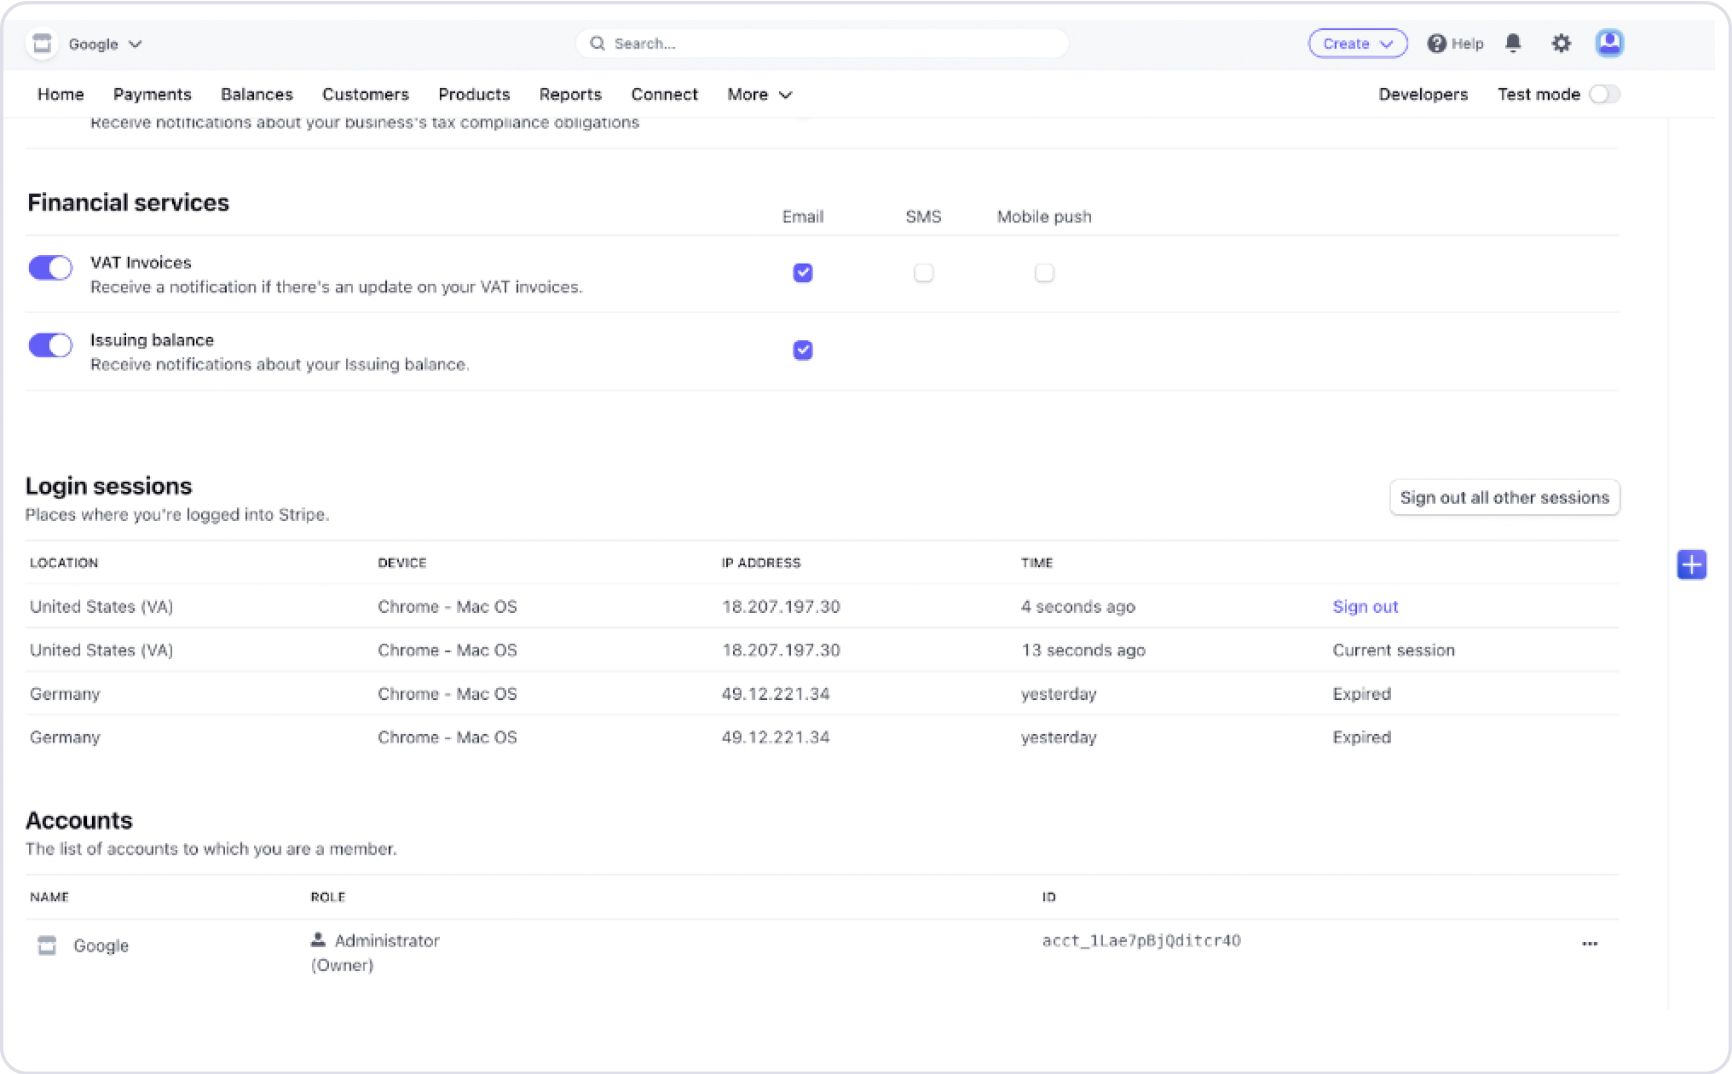Image resolution: width=1732 pixels, height=1074 pixels.
Task: Click Sign out for the 4 seconds ago session
Action: (x=1365, y=606)
